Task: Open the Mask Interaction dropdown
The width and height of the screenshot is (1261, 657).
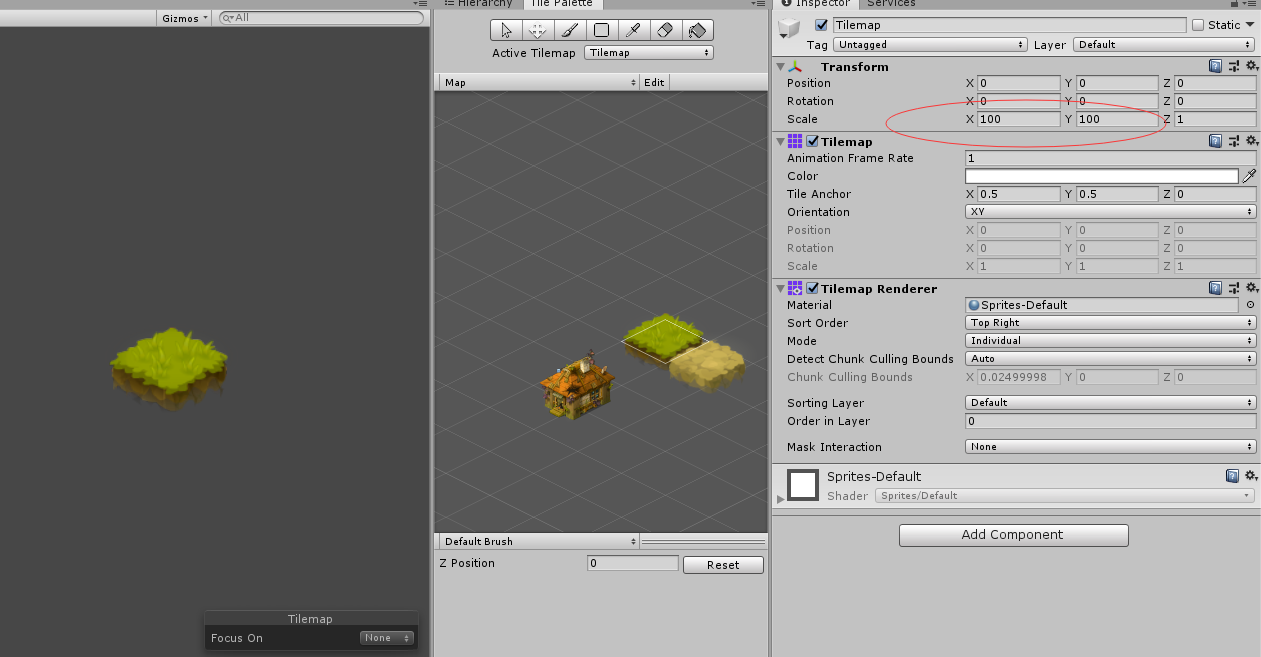Action: pyautogui.click(x=1110, y=447)
